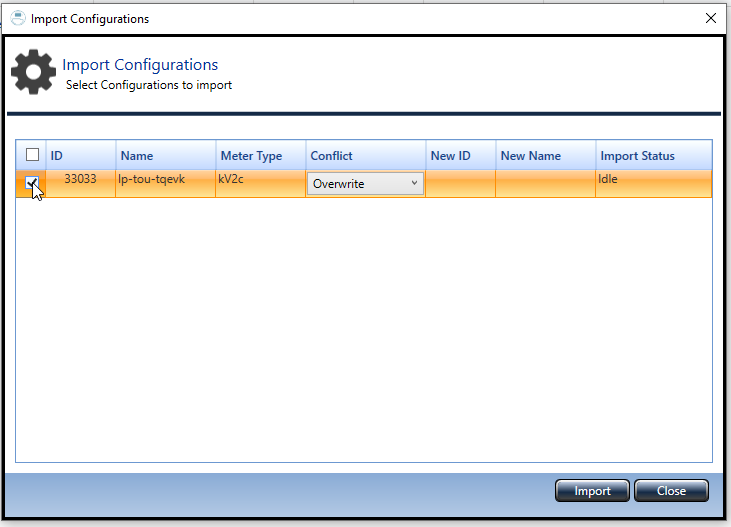Click the Conflict column header
This screenshot has height=527, width=731.
point(365,156)
